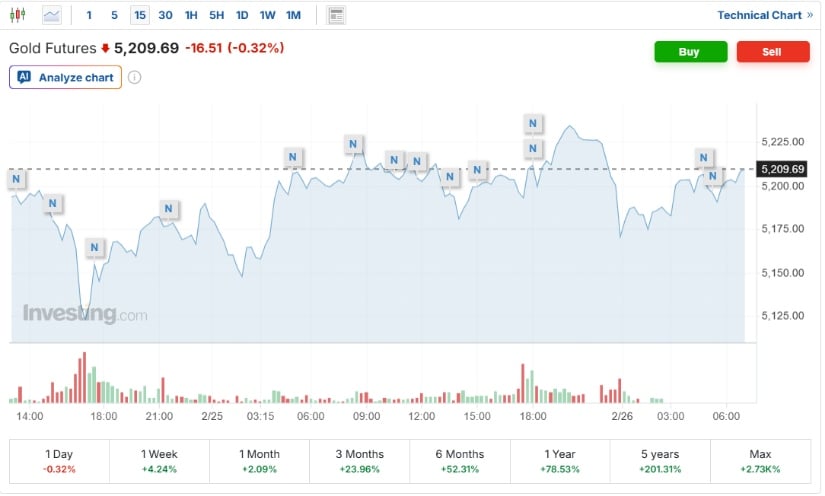Screen dimensions: 825x496
Task: Select the 15-minute interval
Action: 139,15
